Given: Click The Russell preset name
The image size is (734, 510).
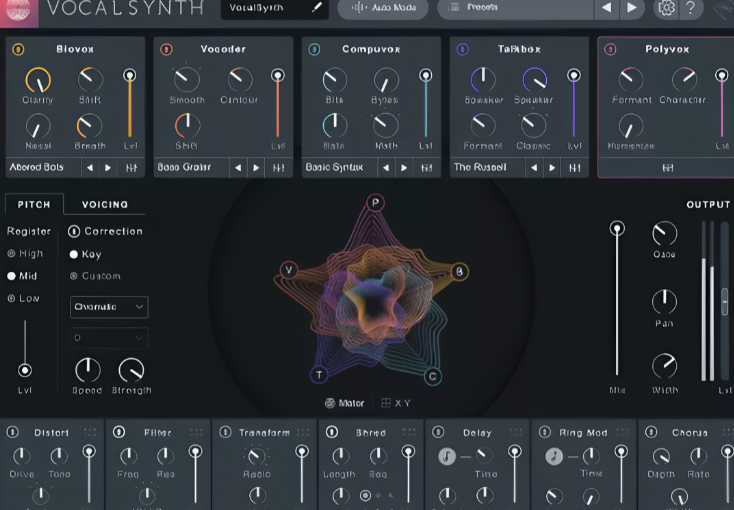Looking at the screenshot, I should point(480,167).
